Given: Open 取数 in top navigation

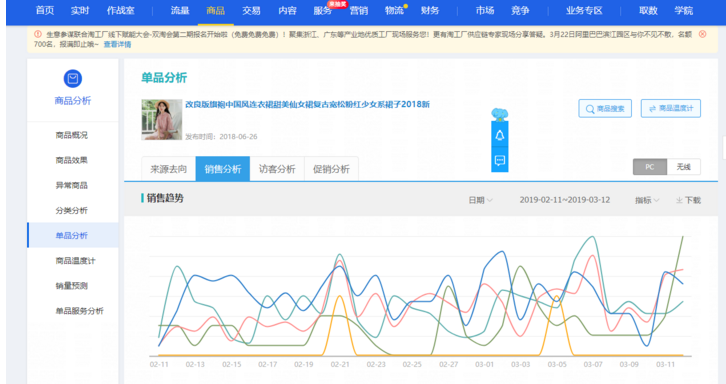Looking at the screenshot, I should pyautogui.click(x=648, y=10).
